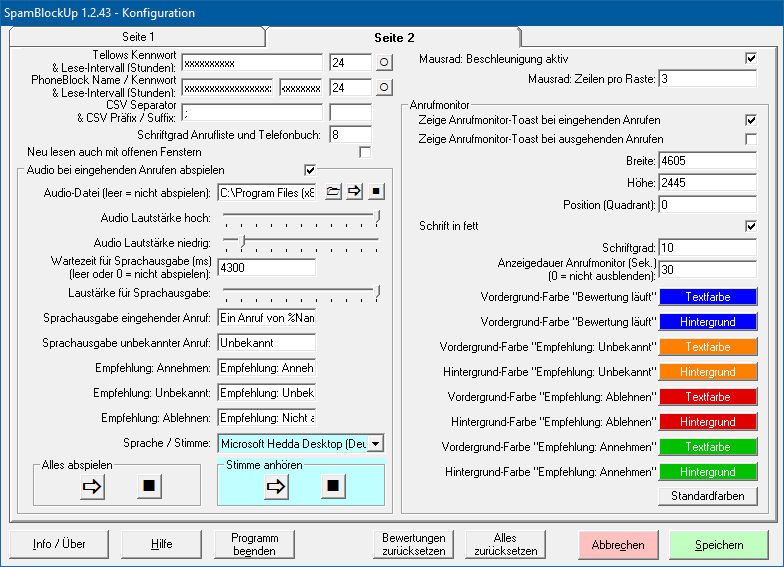
Task: Open Hilfe button
Action: coord(162,544)
